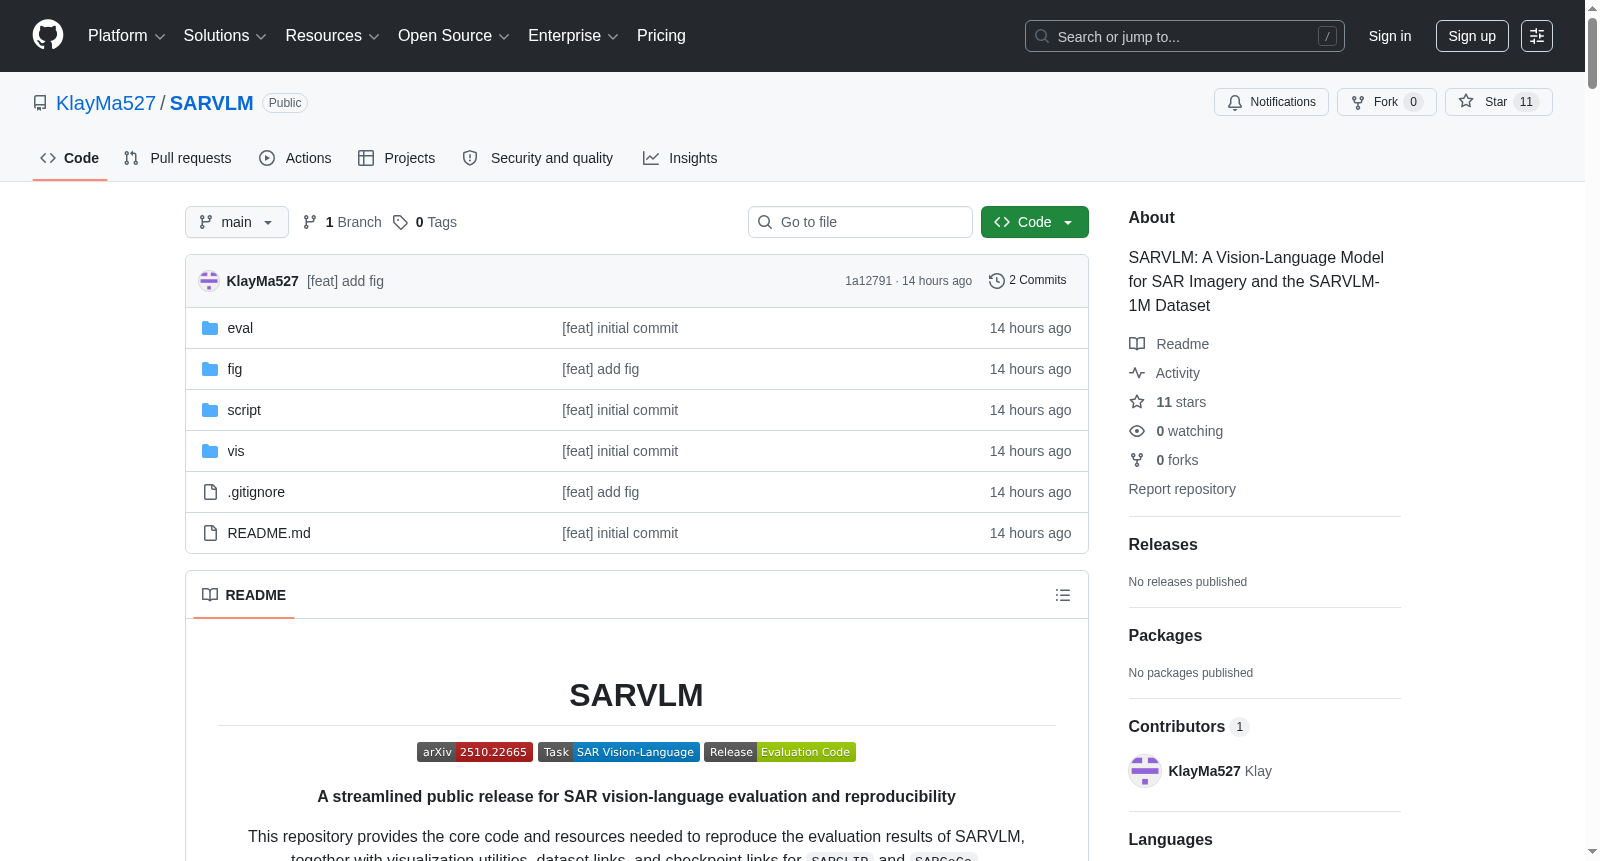
Task: Open the Pricing link
Action: 661,36
